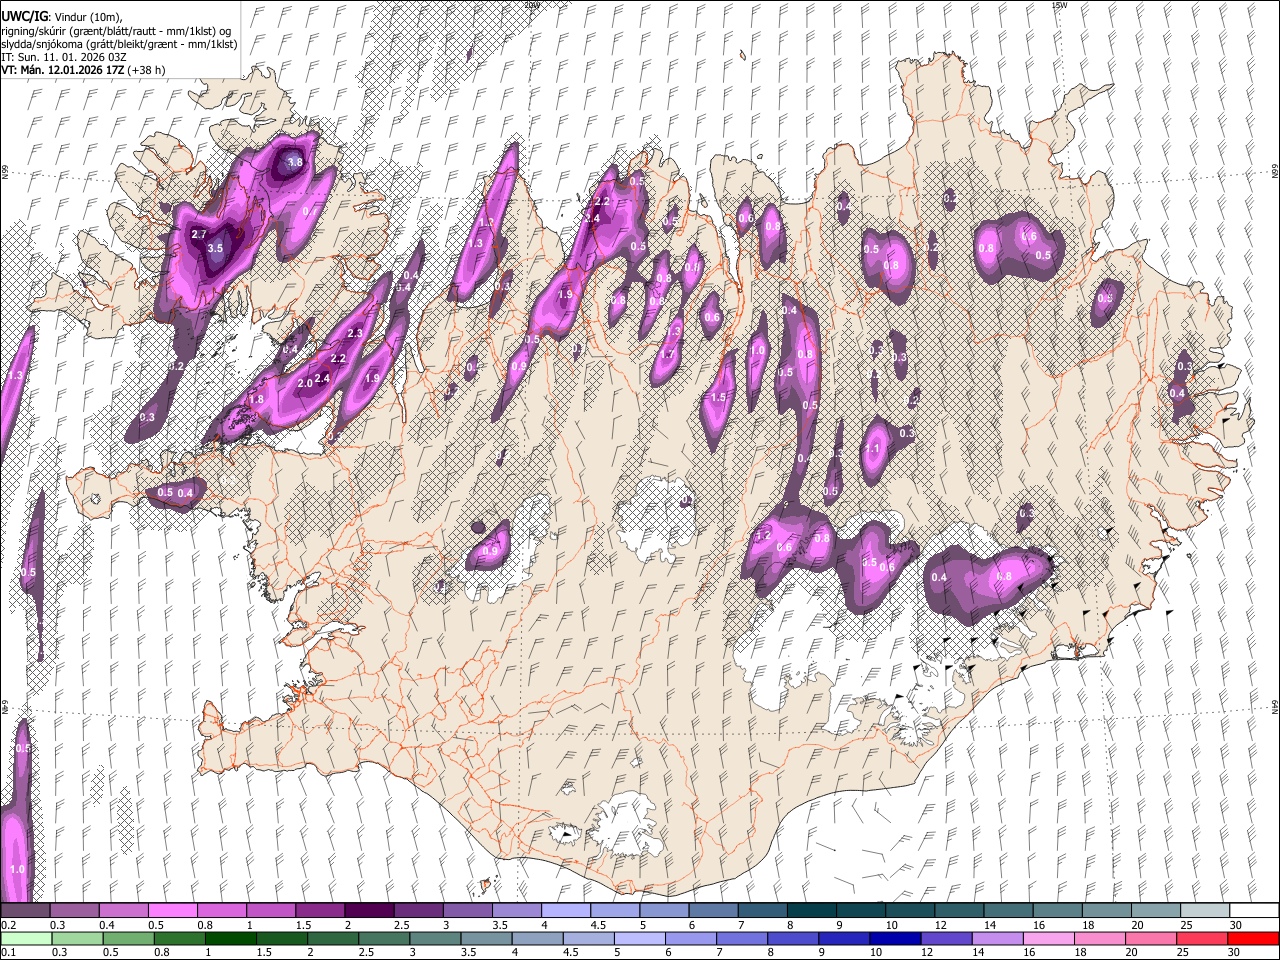Pick the dark teal 8 swatch in upper legend

pos(811,911)
